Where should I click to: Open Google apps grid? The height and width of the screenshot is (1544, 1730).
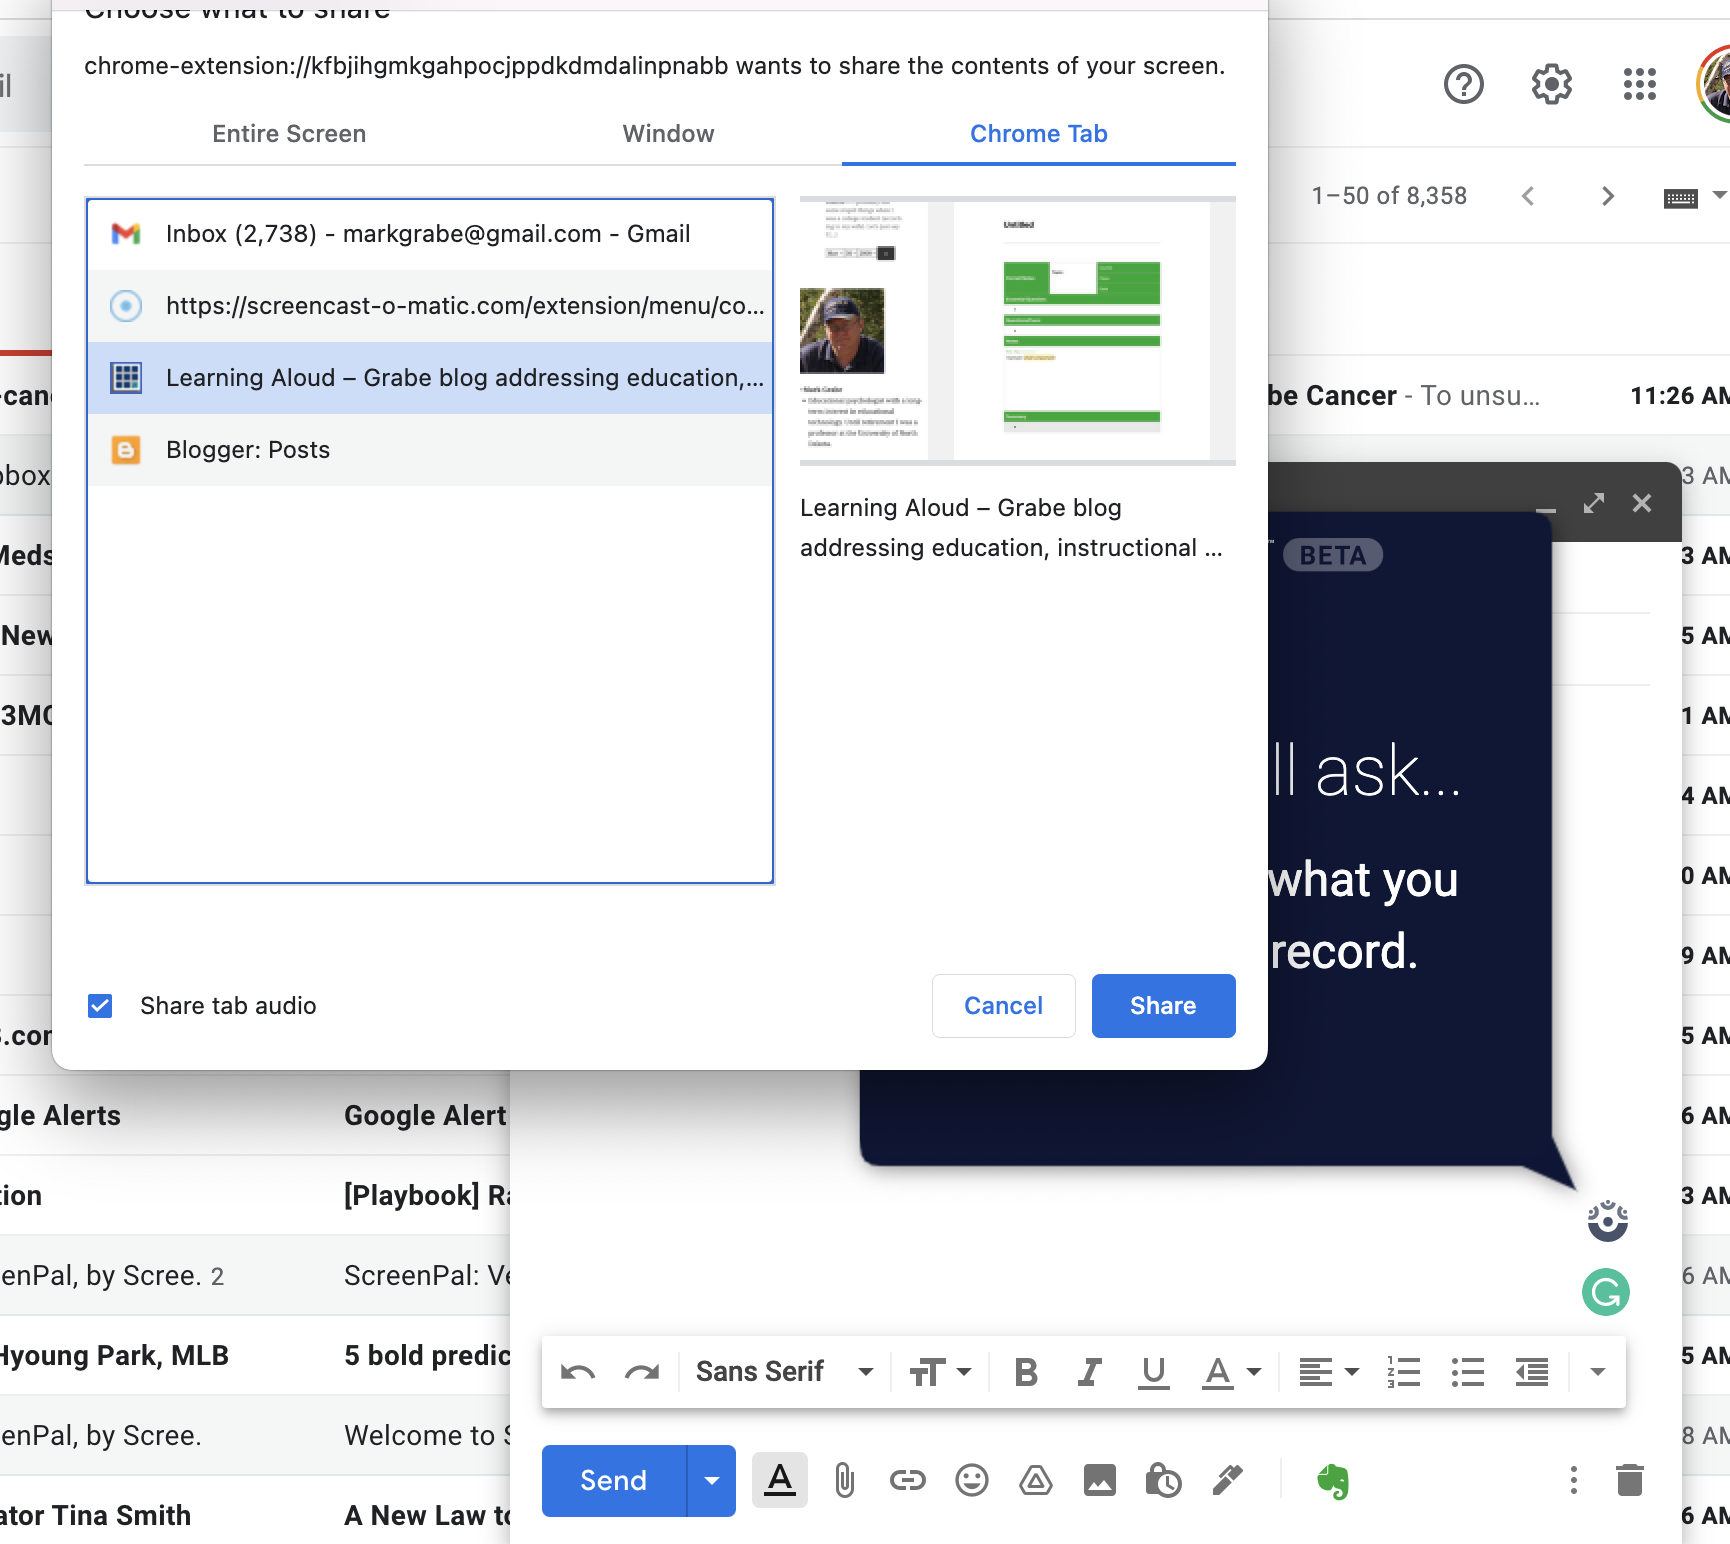tap(1639, 84)
